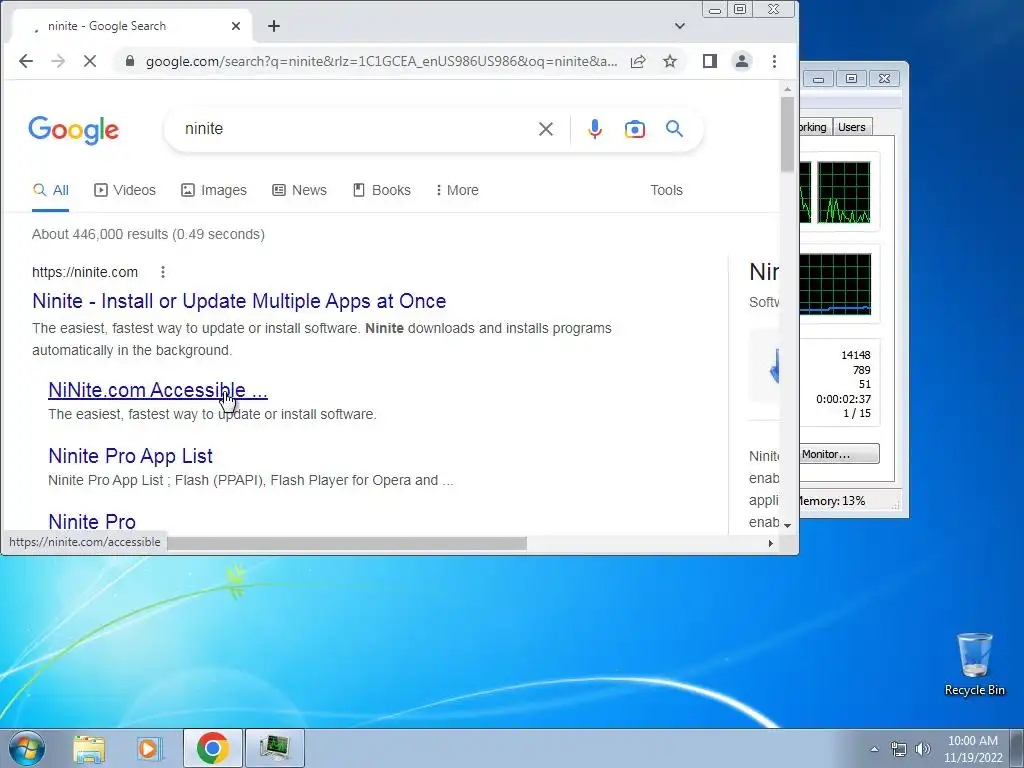Search by image with camera icon
Viewport: 1024px width, 768px height.
tap(635, 129)
